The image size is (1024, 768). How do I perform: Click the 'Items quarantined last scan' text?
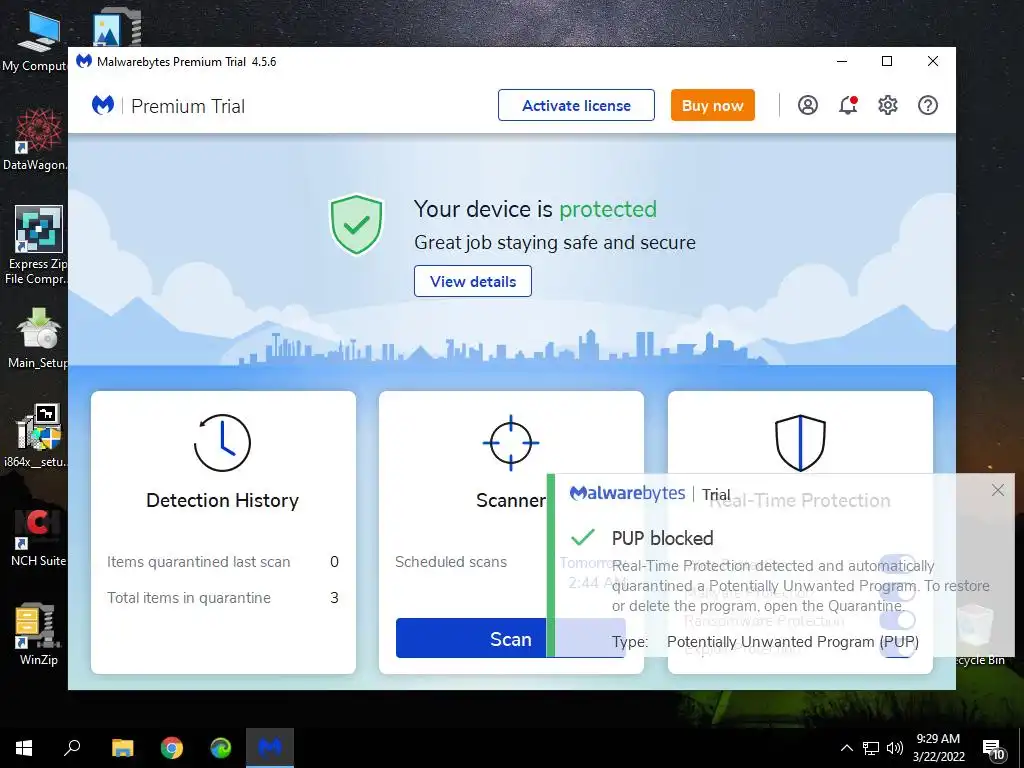199,562
